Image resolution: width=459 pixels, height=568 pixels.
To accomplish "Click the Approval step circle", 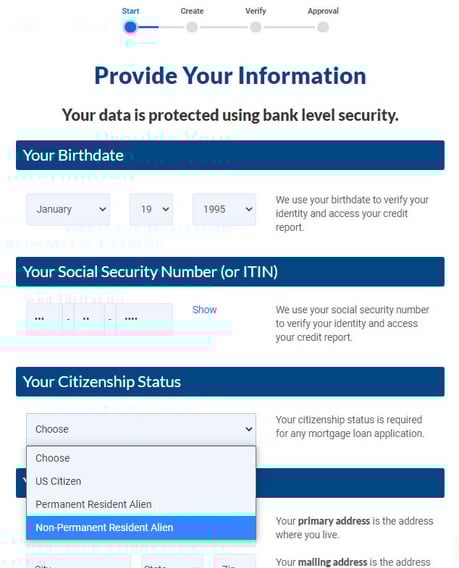I will coord(323,27).
